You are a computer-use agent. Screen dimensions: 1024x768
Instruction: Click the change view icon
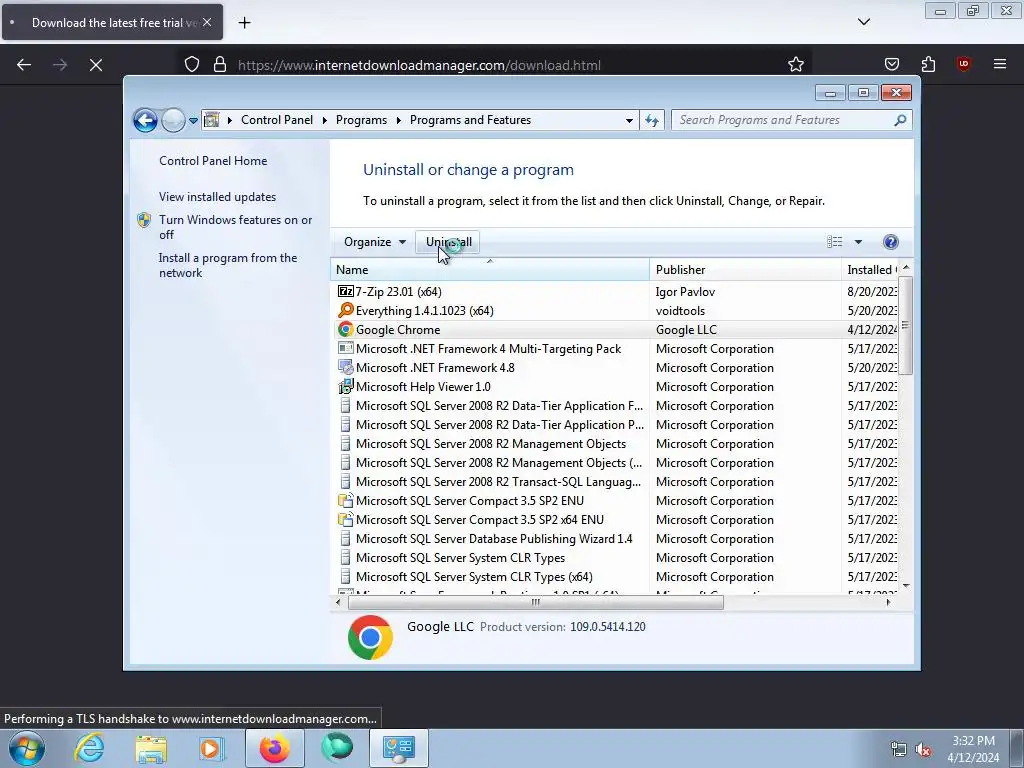coord(835,242)
